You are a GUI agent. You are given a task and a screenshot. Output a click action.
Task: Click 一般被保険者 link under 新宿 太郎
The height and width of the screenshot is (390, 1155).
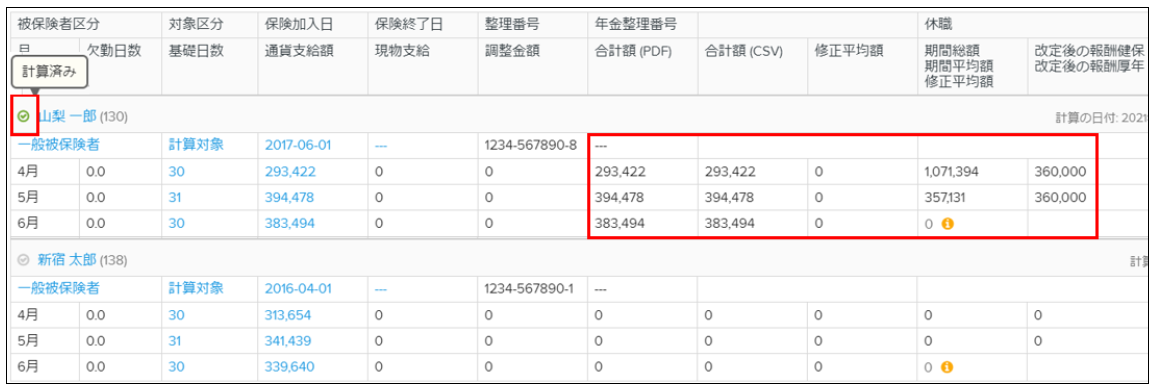click(x=58, y=288)
